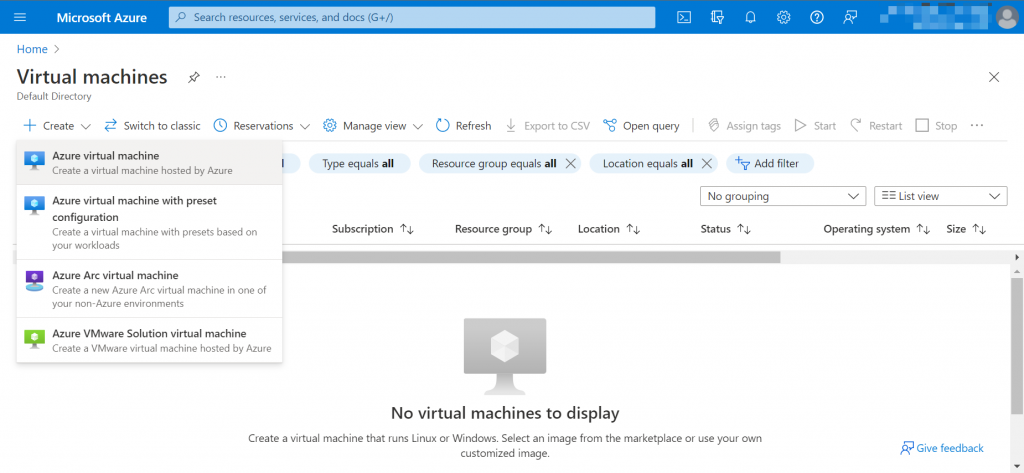
Task: Open the Directories and subscriptions filter icon
Action: (717, 18)
